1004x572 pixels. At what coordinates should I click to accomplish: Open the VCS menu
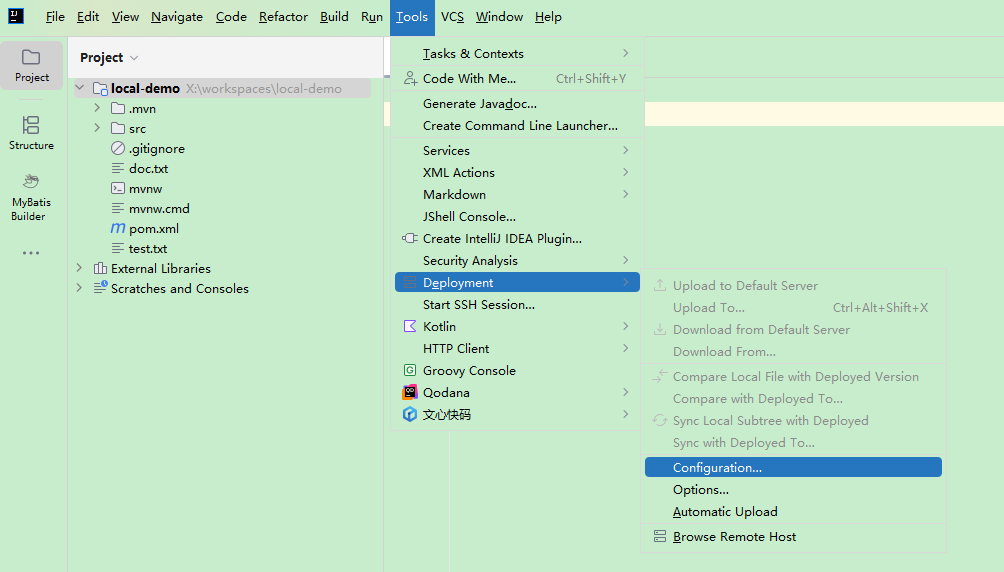pyautogui.click(x=452, y=17)
